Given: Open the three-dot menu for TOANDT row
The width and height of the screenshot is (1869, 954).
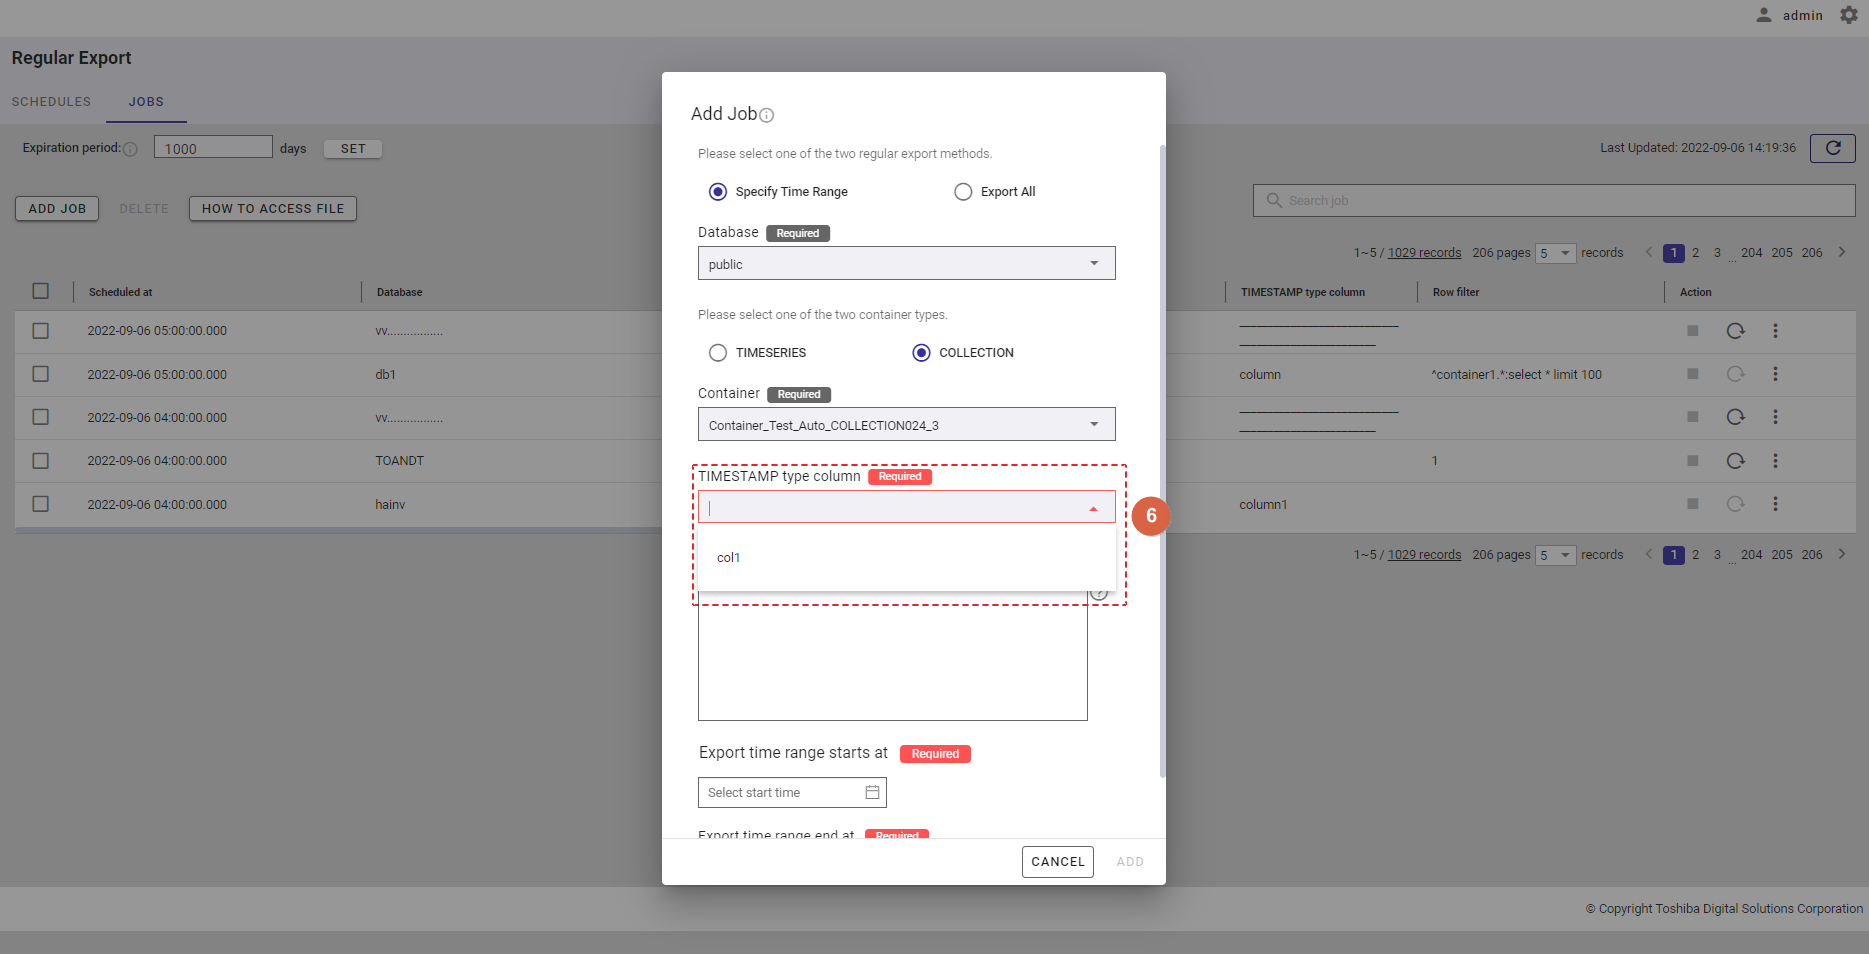Looking at the screenshot, I should tap(1775, 461).
